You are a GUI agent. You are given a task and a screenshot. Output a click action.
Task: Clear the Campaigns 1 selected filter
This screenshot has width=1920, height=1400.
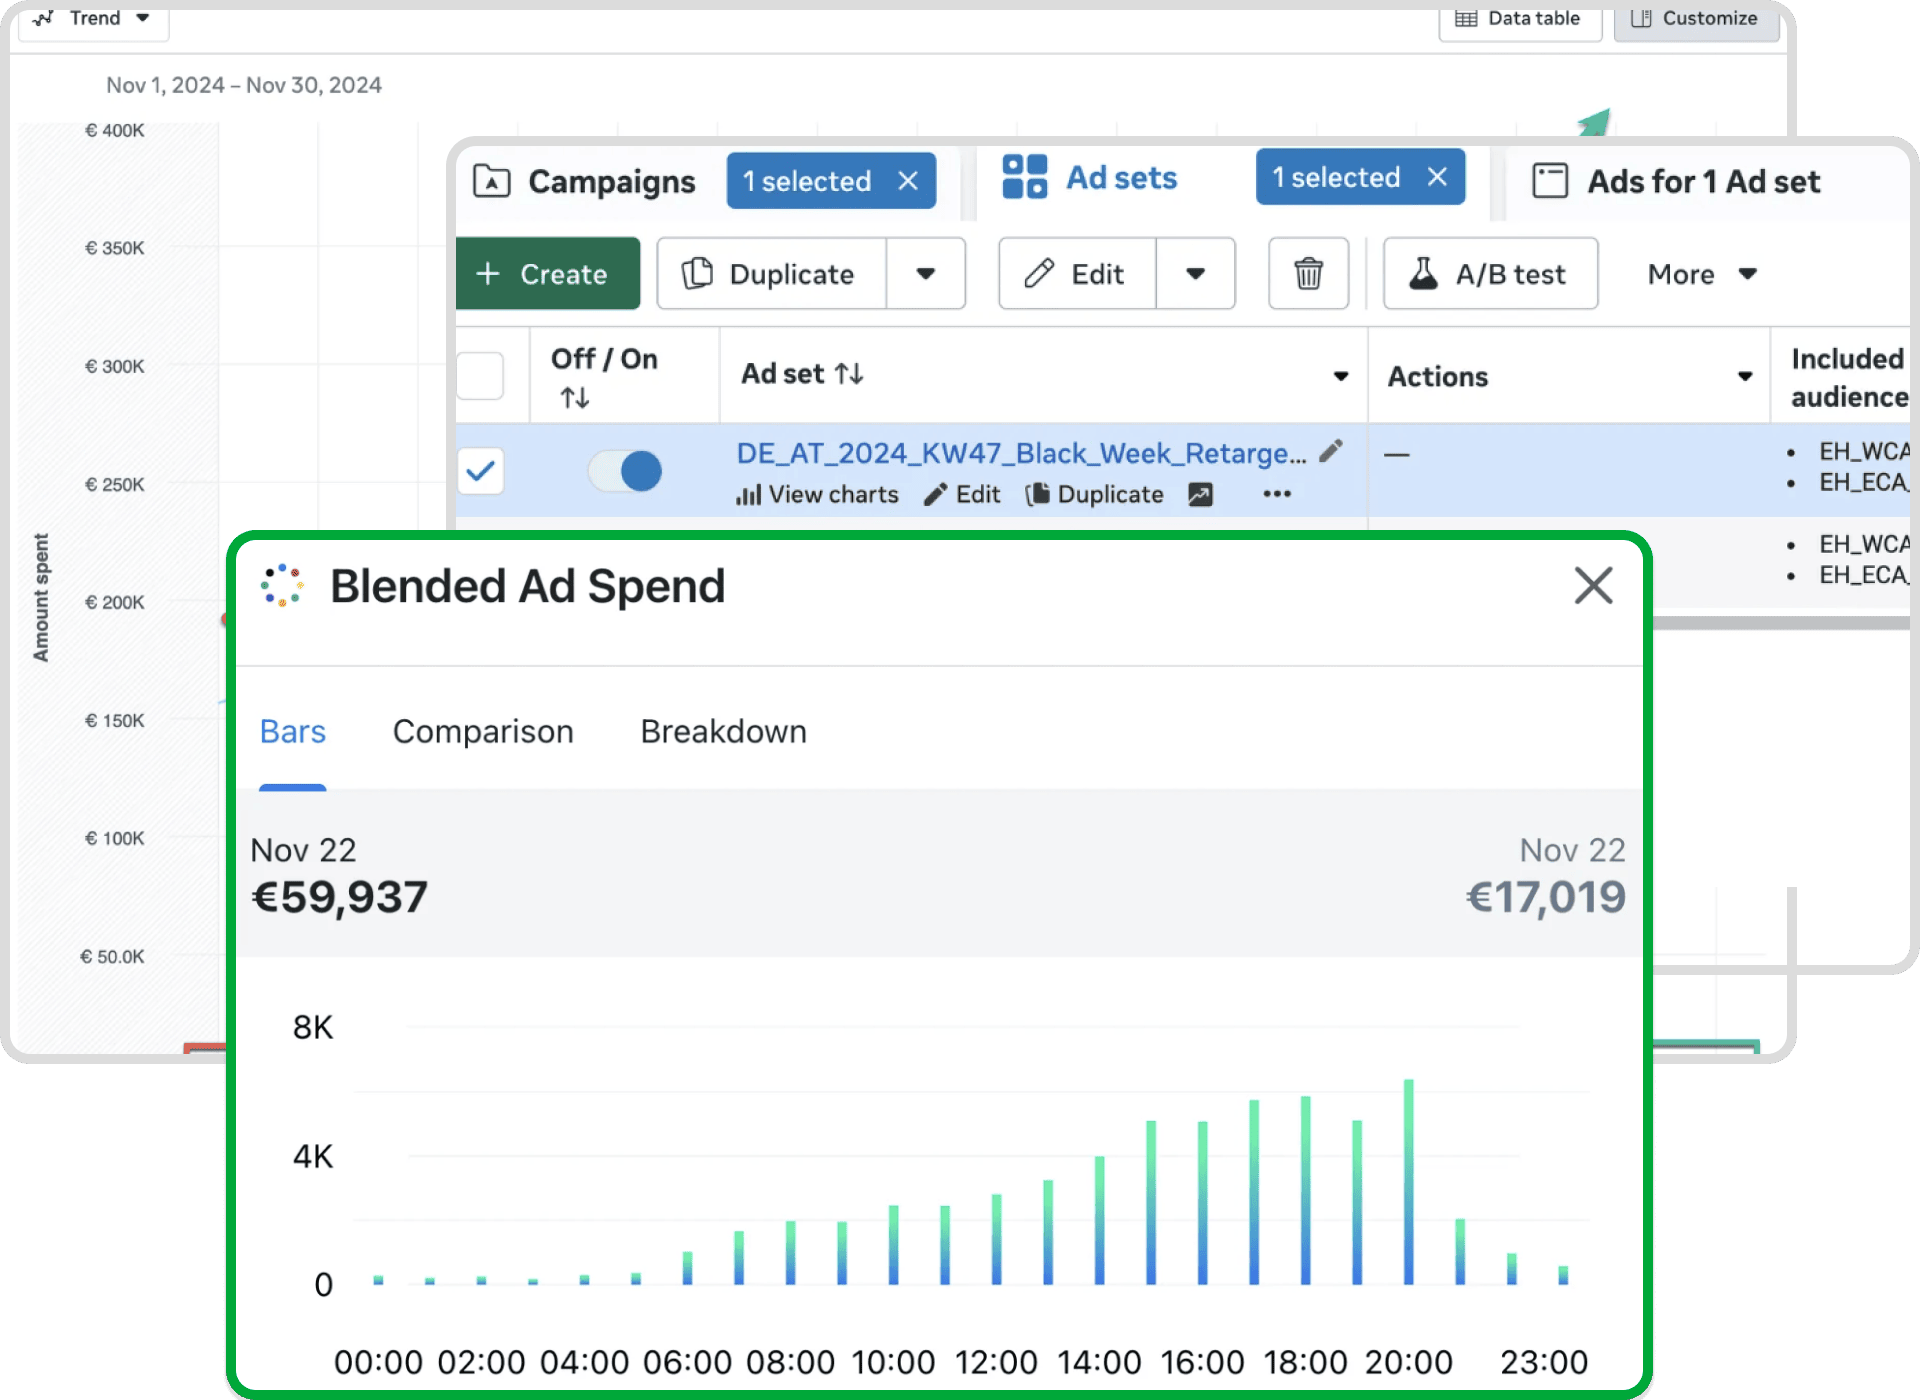[908, 181]
